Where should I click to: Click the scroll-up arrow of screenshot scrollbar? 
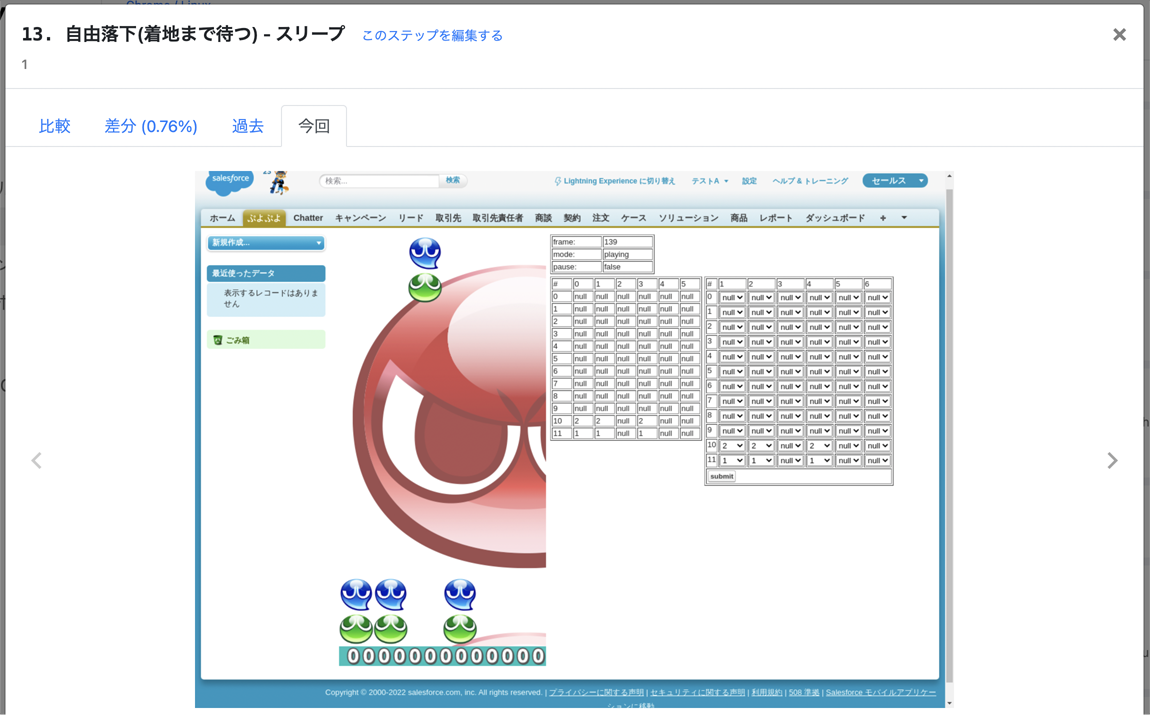click(x=949, y=176)
